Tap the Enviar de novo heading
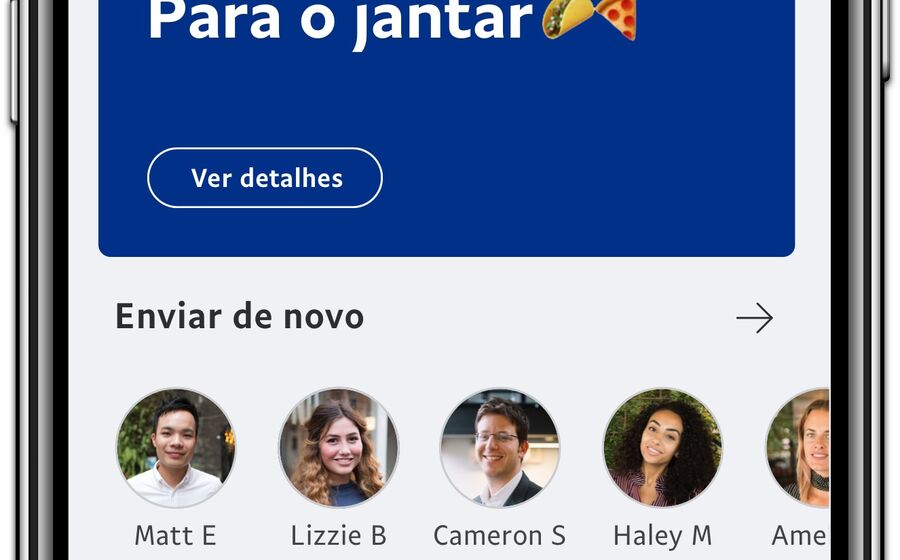This screenshot has height=560, width=900. coord(239,316)
